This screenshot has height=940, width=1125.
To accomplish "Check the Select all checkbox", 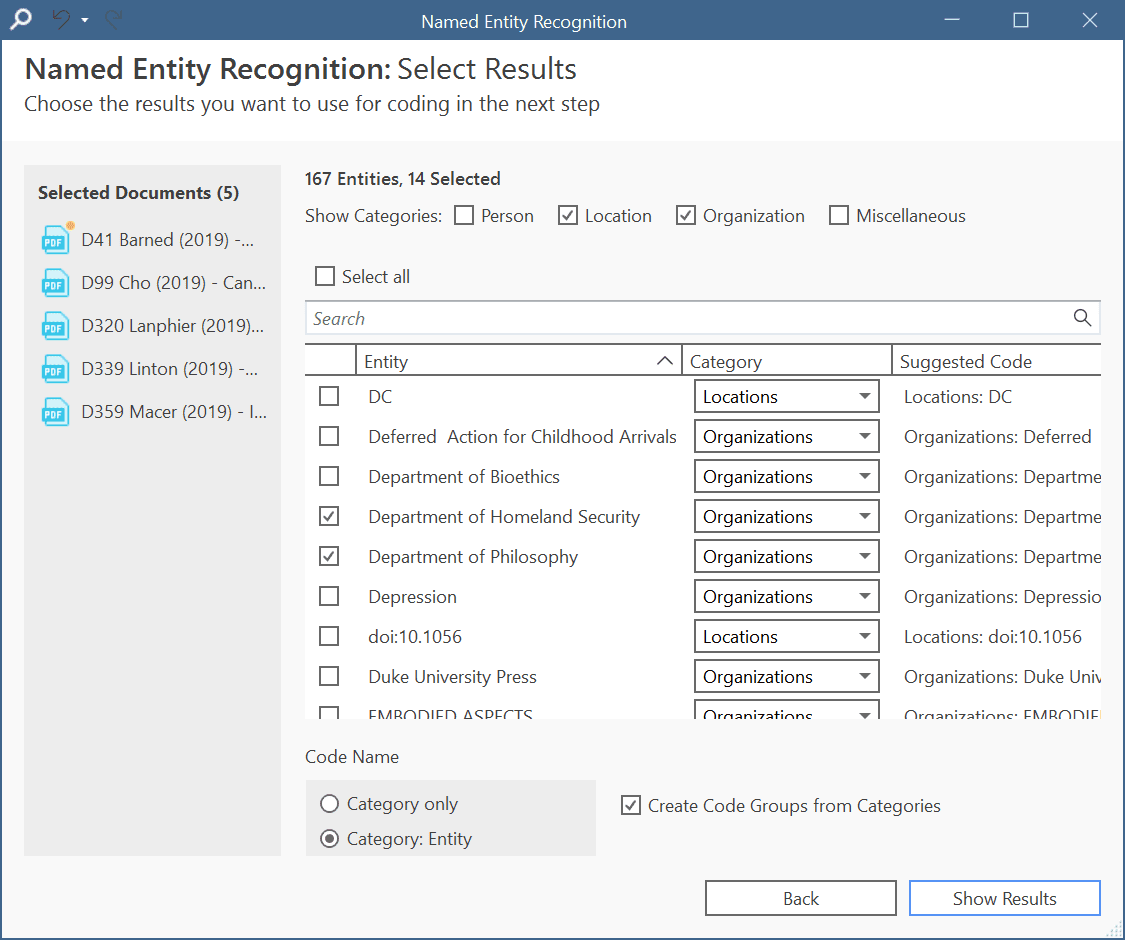I will (325, 276).
